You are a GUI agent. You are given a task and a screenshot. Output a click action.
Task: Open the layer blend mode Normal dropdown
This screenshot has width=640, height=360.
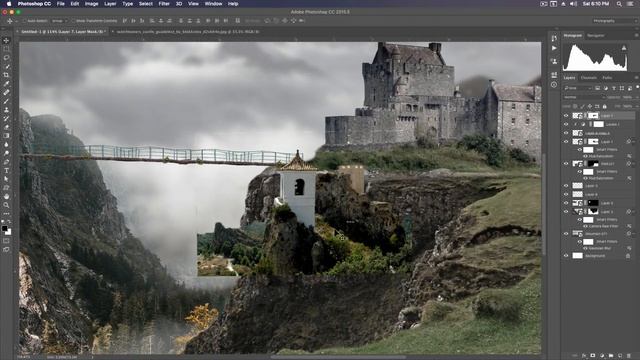pos(584,97)
